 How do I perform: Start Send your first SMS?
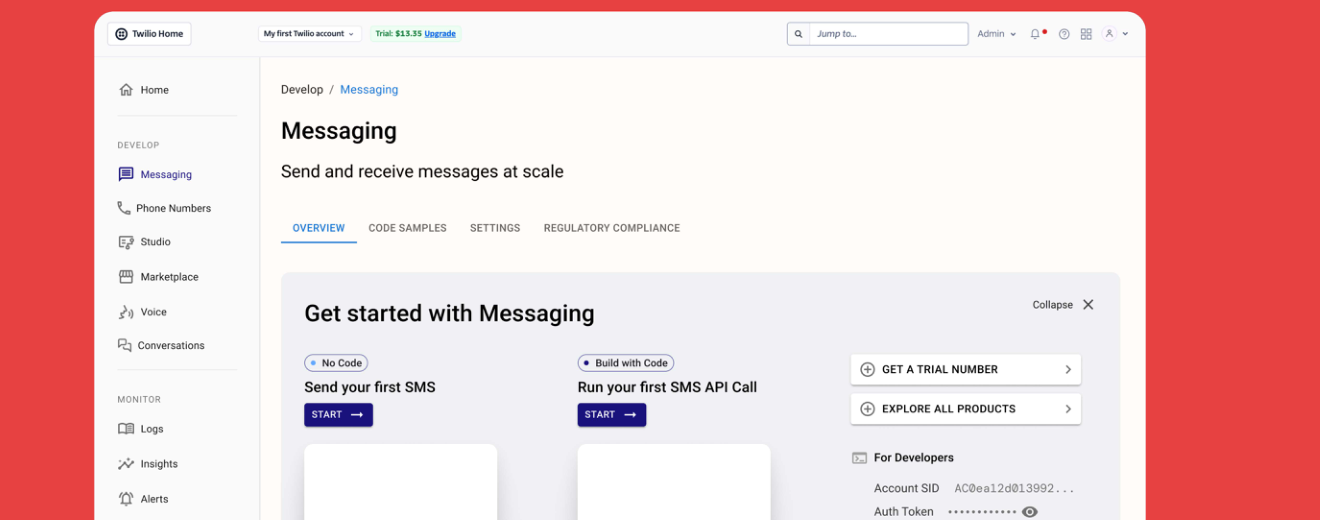338,415
